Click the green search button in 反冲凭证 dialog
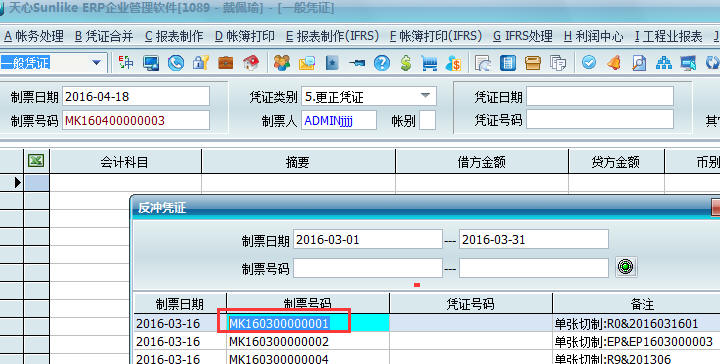The image size is (720, 364). 625,267
